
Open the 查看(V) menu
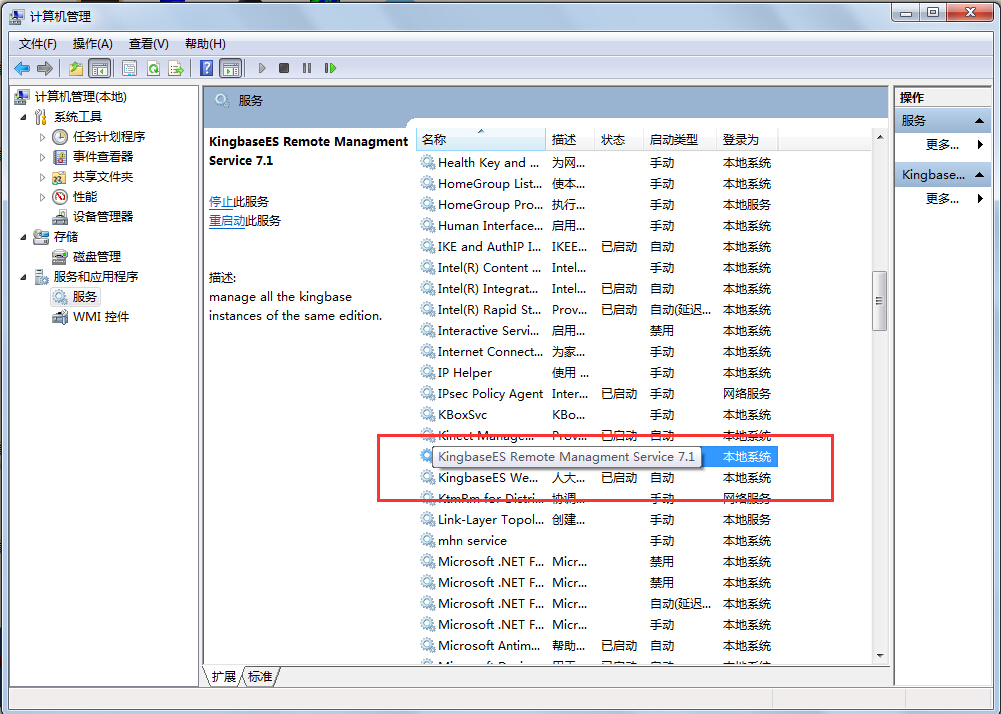[x=149, y=44]
